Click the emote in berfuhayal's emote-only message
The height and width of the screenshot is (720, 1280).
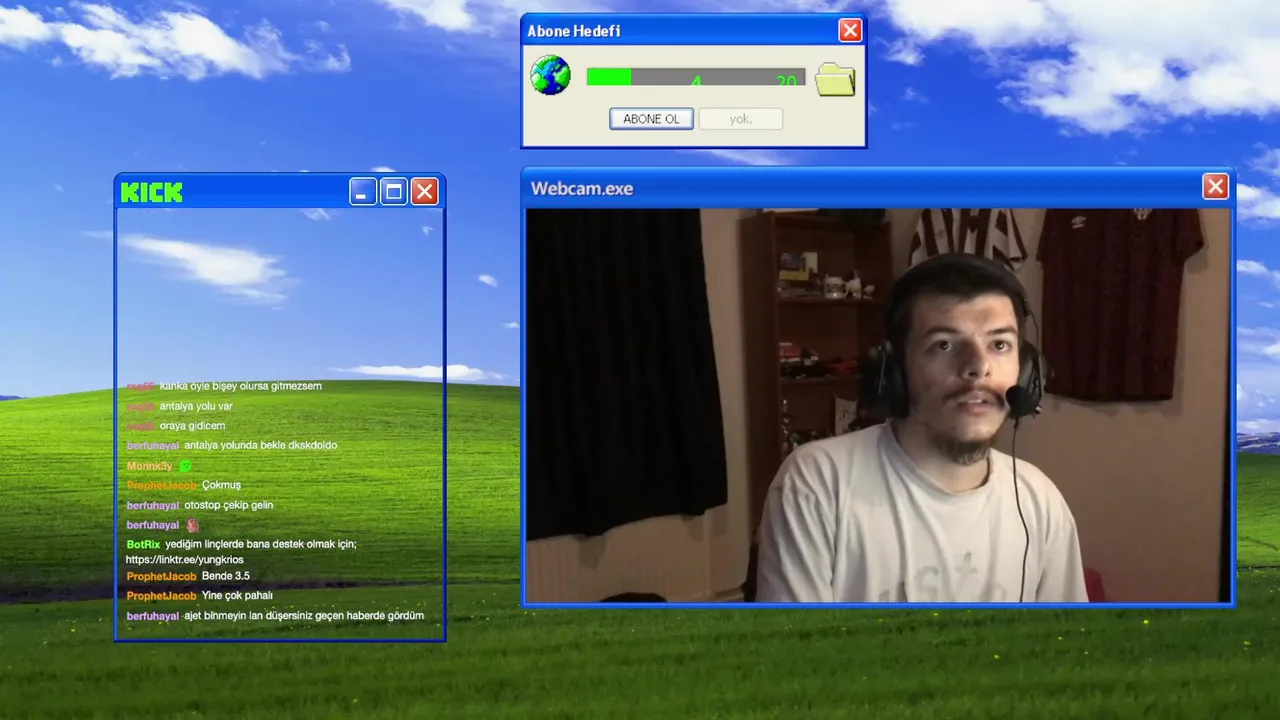point(193,525)
